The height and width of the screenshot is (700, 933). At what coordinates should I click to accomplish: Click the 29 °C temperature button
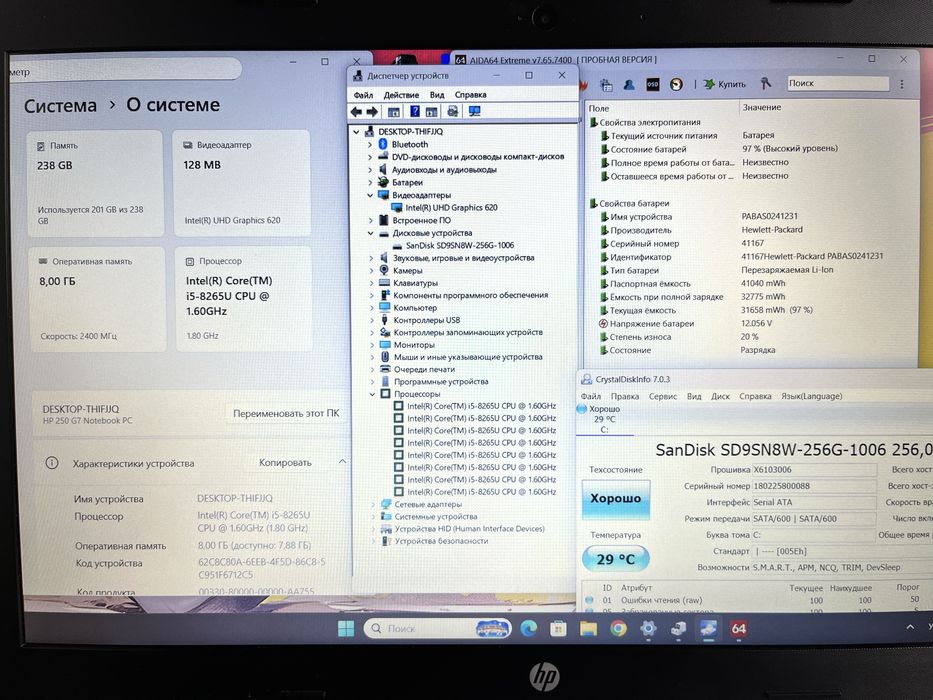point(615,559)
